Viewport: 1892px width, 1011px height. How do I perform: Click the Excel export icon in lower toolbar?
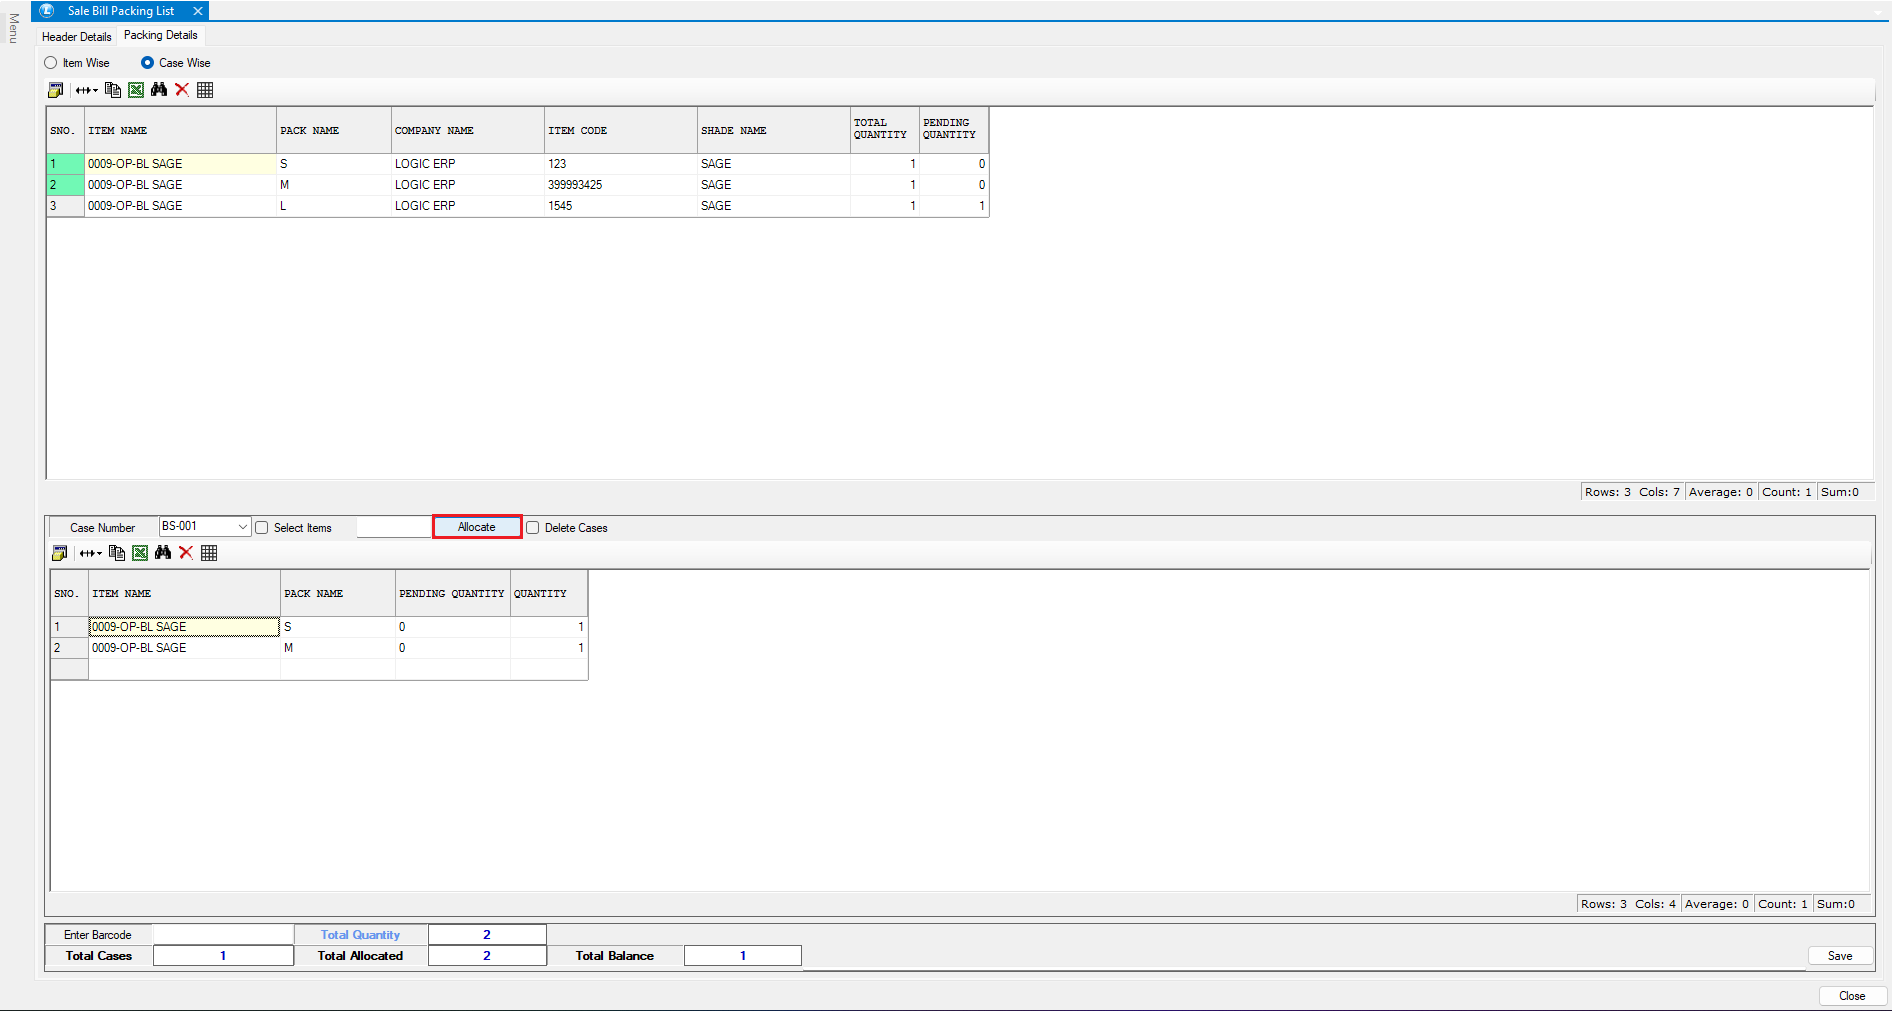click(x=140, y=553)
